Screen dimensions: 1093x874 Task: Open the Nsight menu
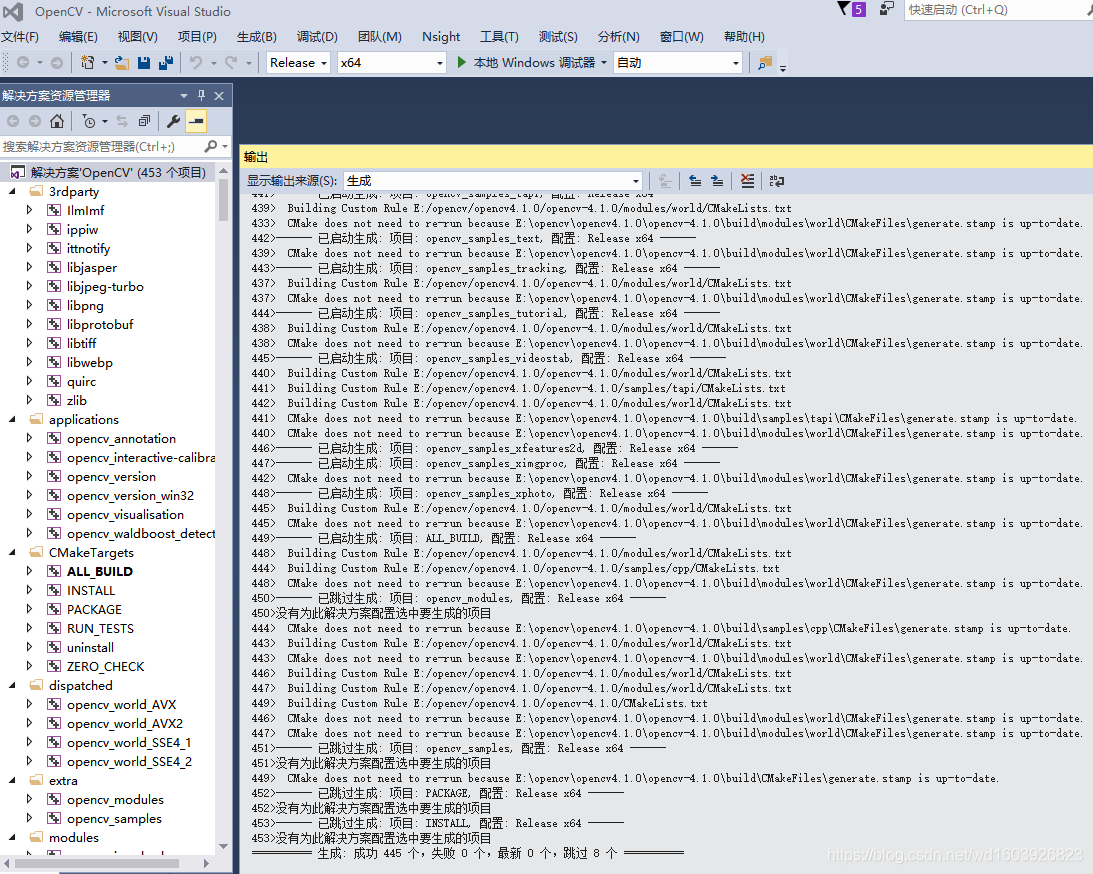[441, 36]
